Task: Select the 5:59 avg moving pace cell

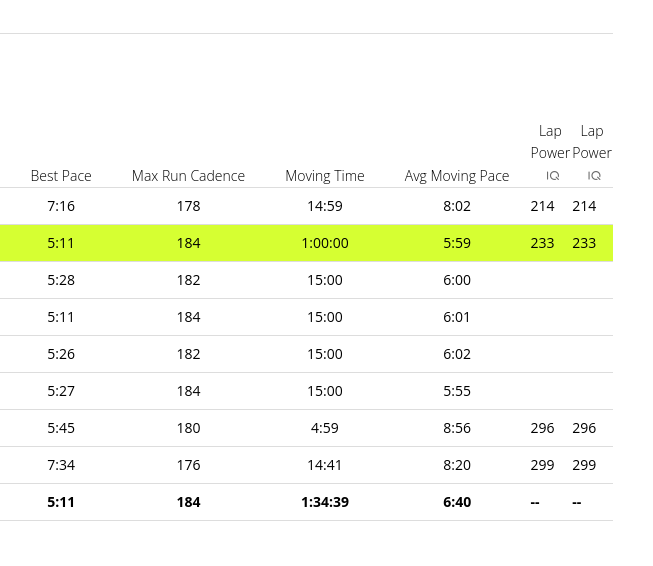Action: [457, 243]
